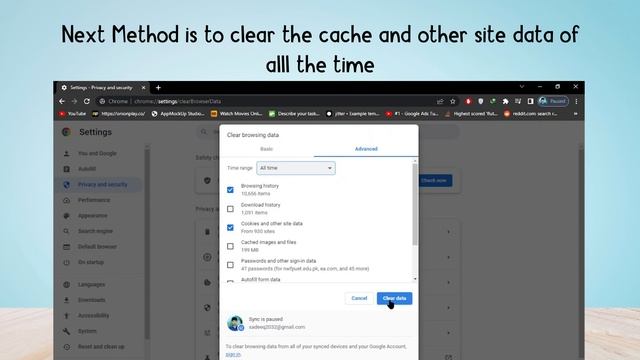This screenshot has height=360, width=640.
Task: Open System settings in sidebar
Action: tap(87, 331)
